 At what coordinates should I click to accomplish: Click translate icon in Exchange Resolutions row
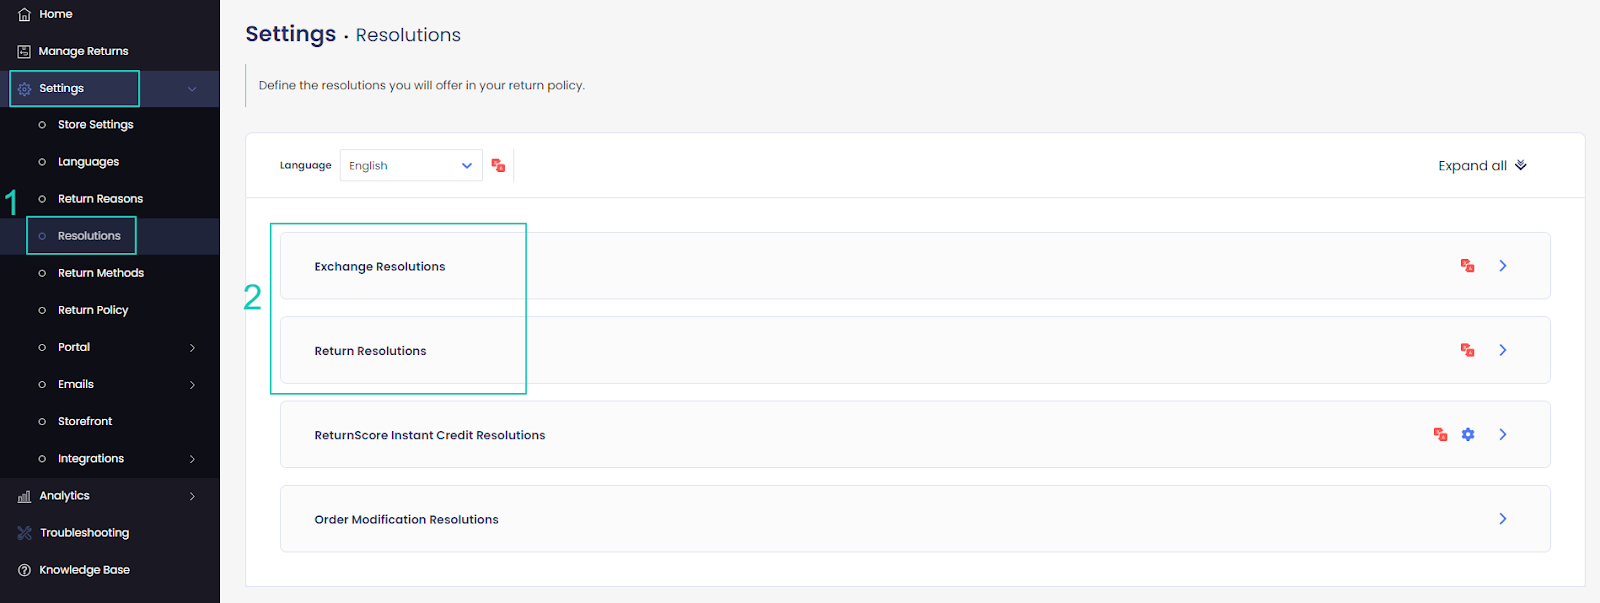pos(1467,266)
